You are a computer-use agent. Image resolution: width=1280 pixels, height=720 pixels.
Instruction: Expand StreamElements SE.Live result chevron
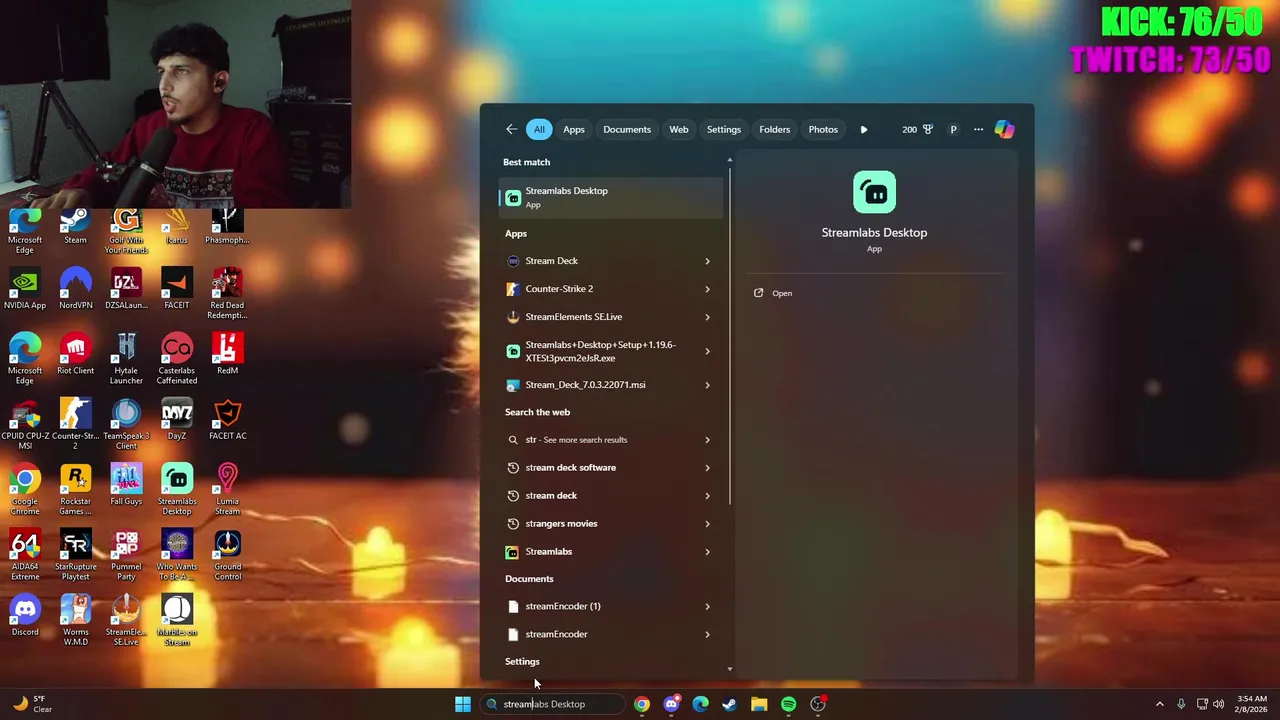pos(707,317)
